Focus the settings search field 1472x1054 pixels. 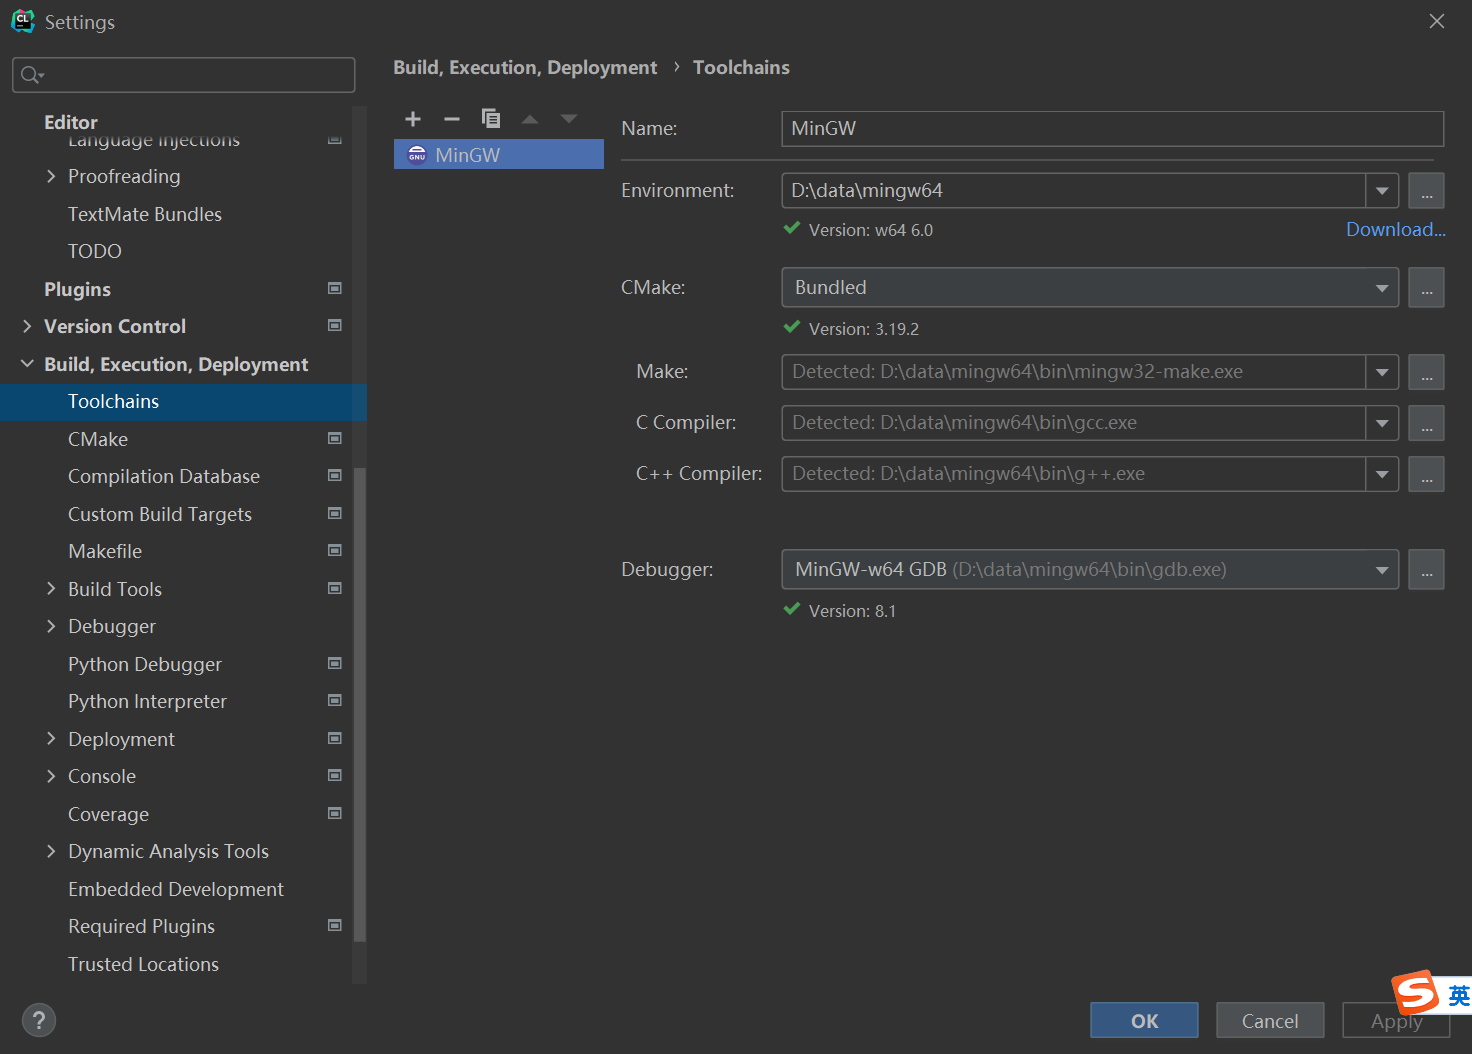click(x=183, y=75)
